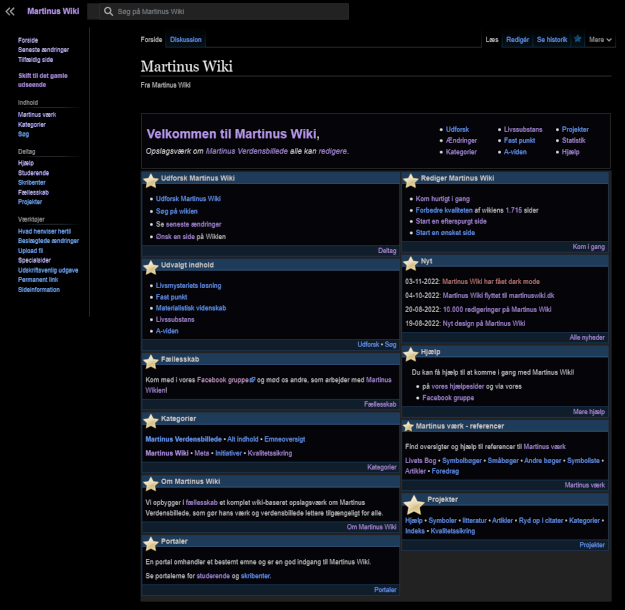Switch to the Diskussion tab
The image size is (625, 610).
[186, 39]
